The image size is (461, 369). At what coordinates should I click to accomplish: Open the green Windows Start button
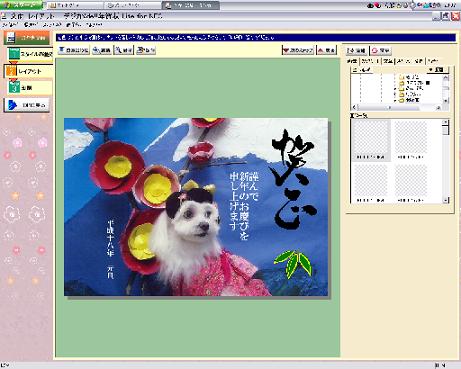click(x=21, y=5)
